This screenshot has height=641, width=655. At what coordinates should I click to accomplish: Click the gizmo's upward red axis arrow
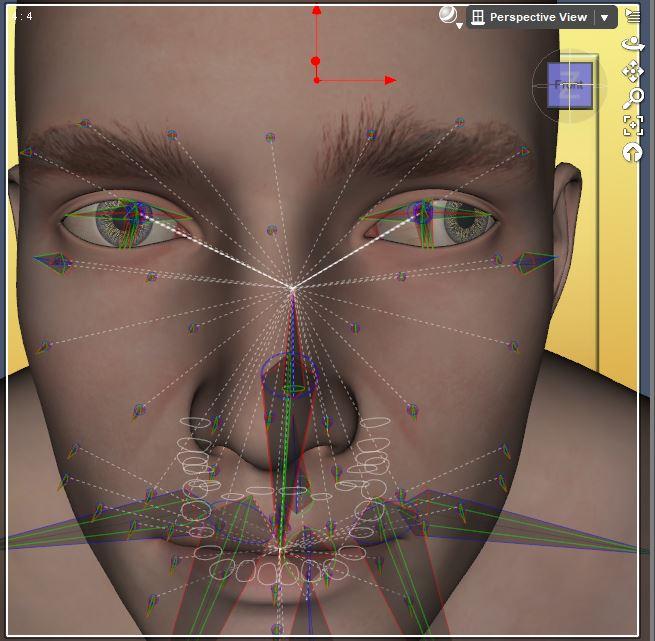(317, 10)
